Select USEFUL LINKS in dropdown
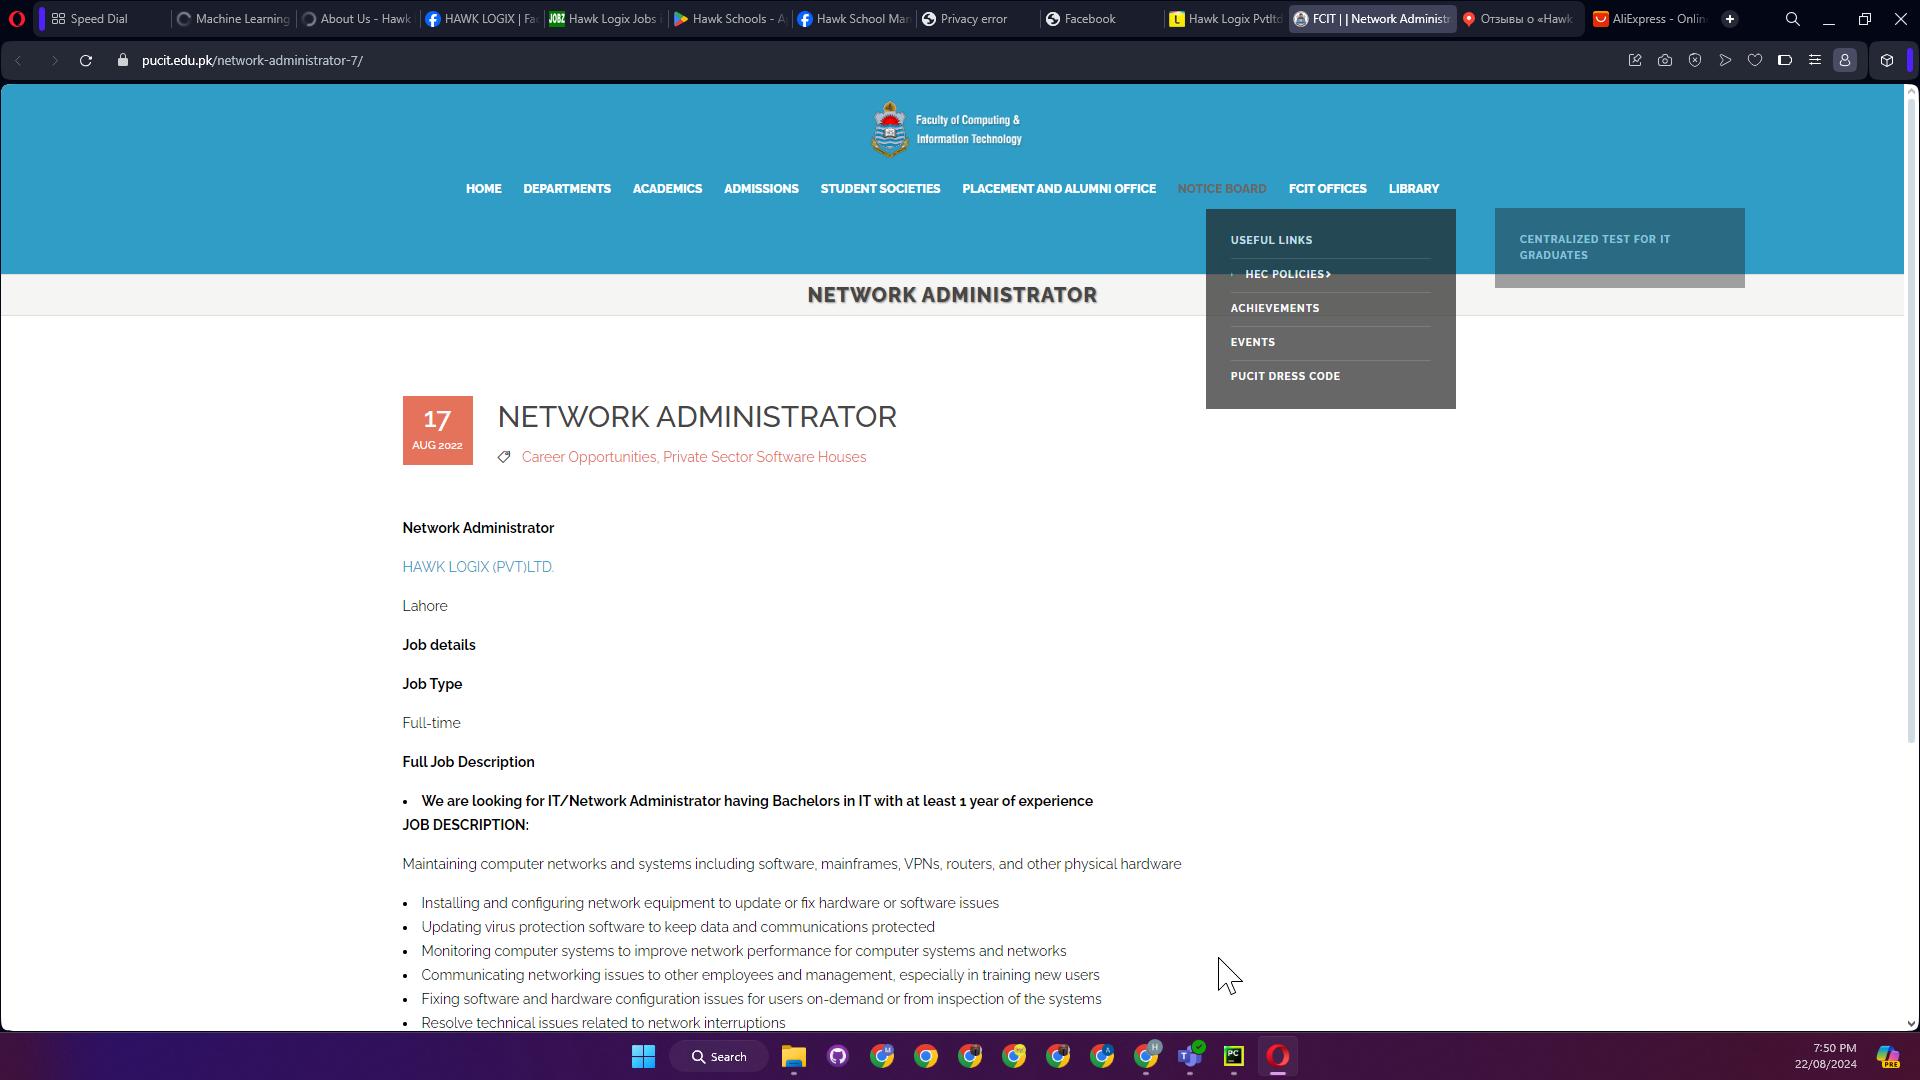 (x=1271, y=240)
